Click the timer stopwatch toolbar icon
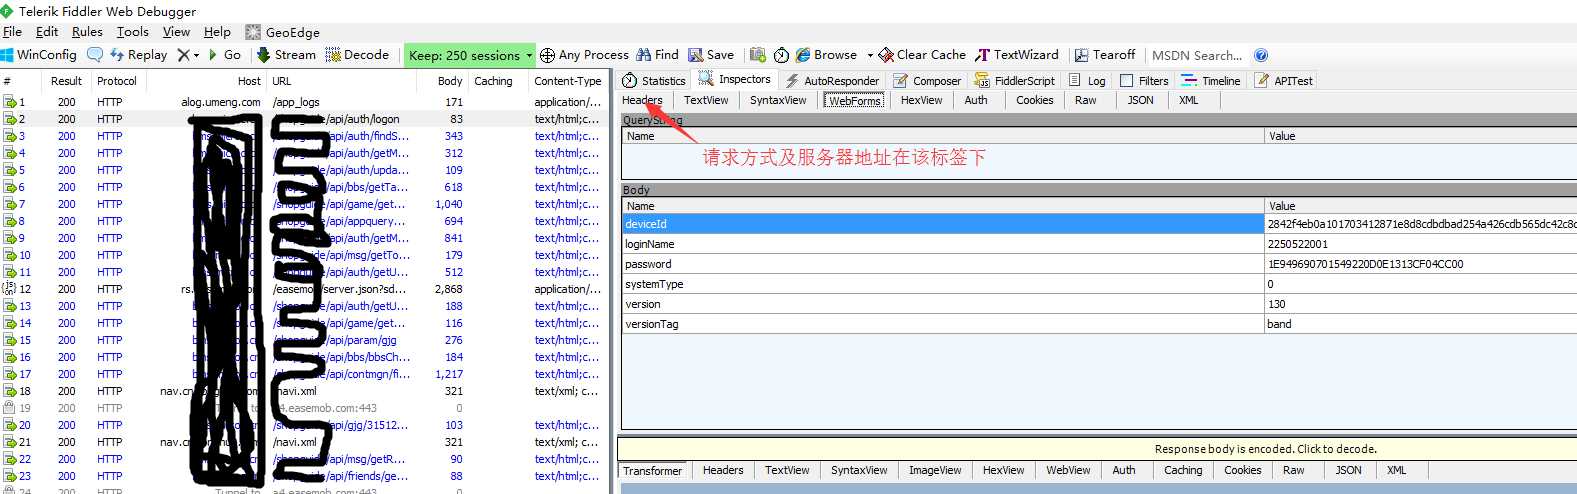Screen dimensions: 1577x494 (781, 55)
